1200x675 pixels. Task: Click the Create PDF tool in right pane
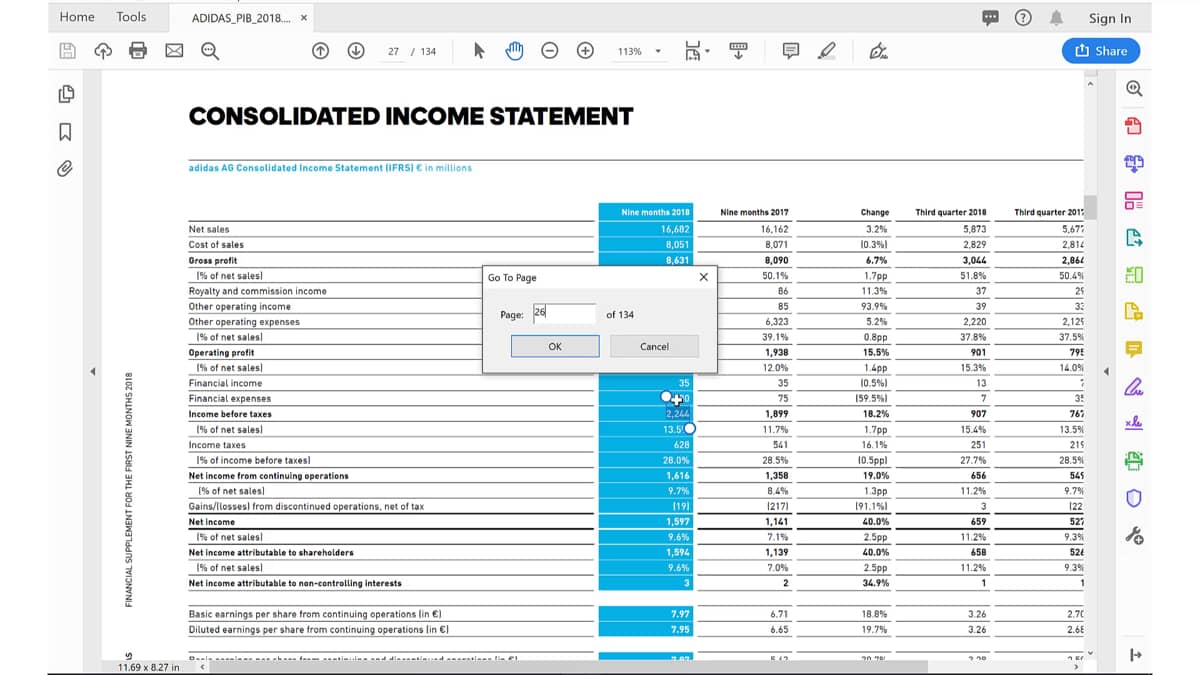pos(1133,126)
